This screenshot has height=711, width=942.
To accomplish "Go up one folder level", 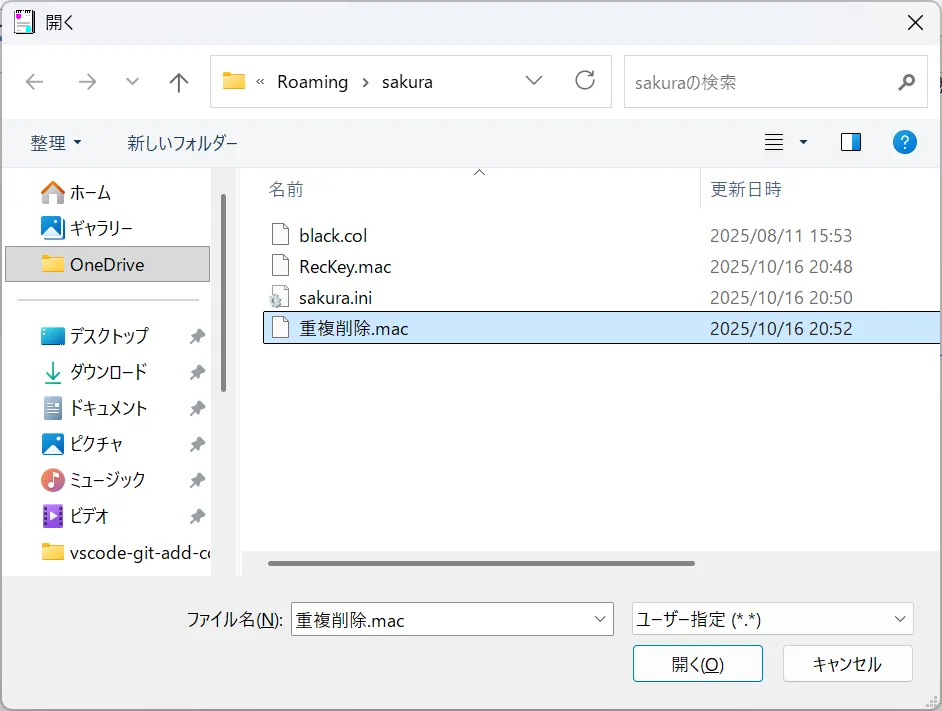I will coord(179,82).
